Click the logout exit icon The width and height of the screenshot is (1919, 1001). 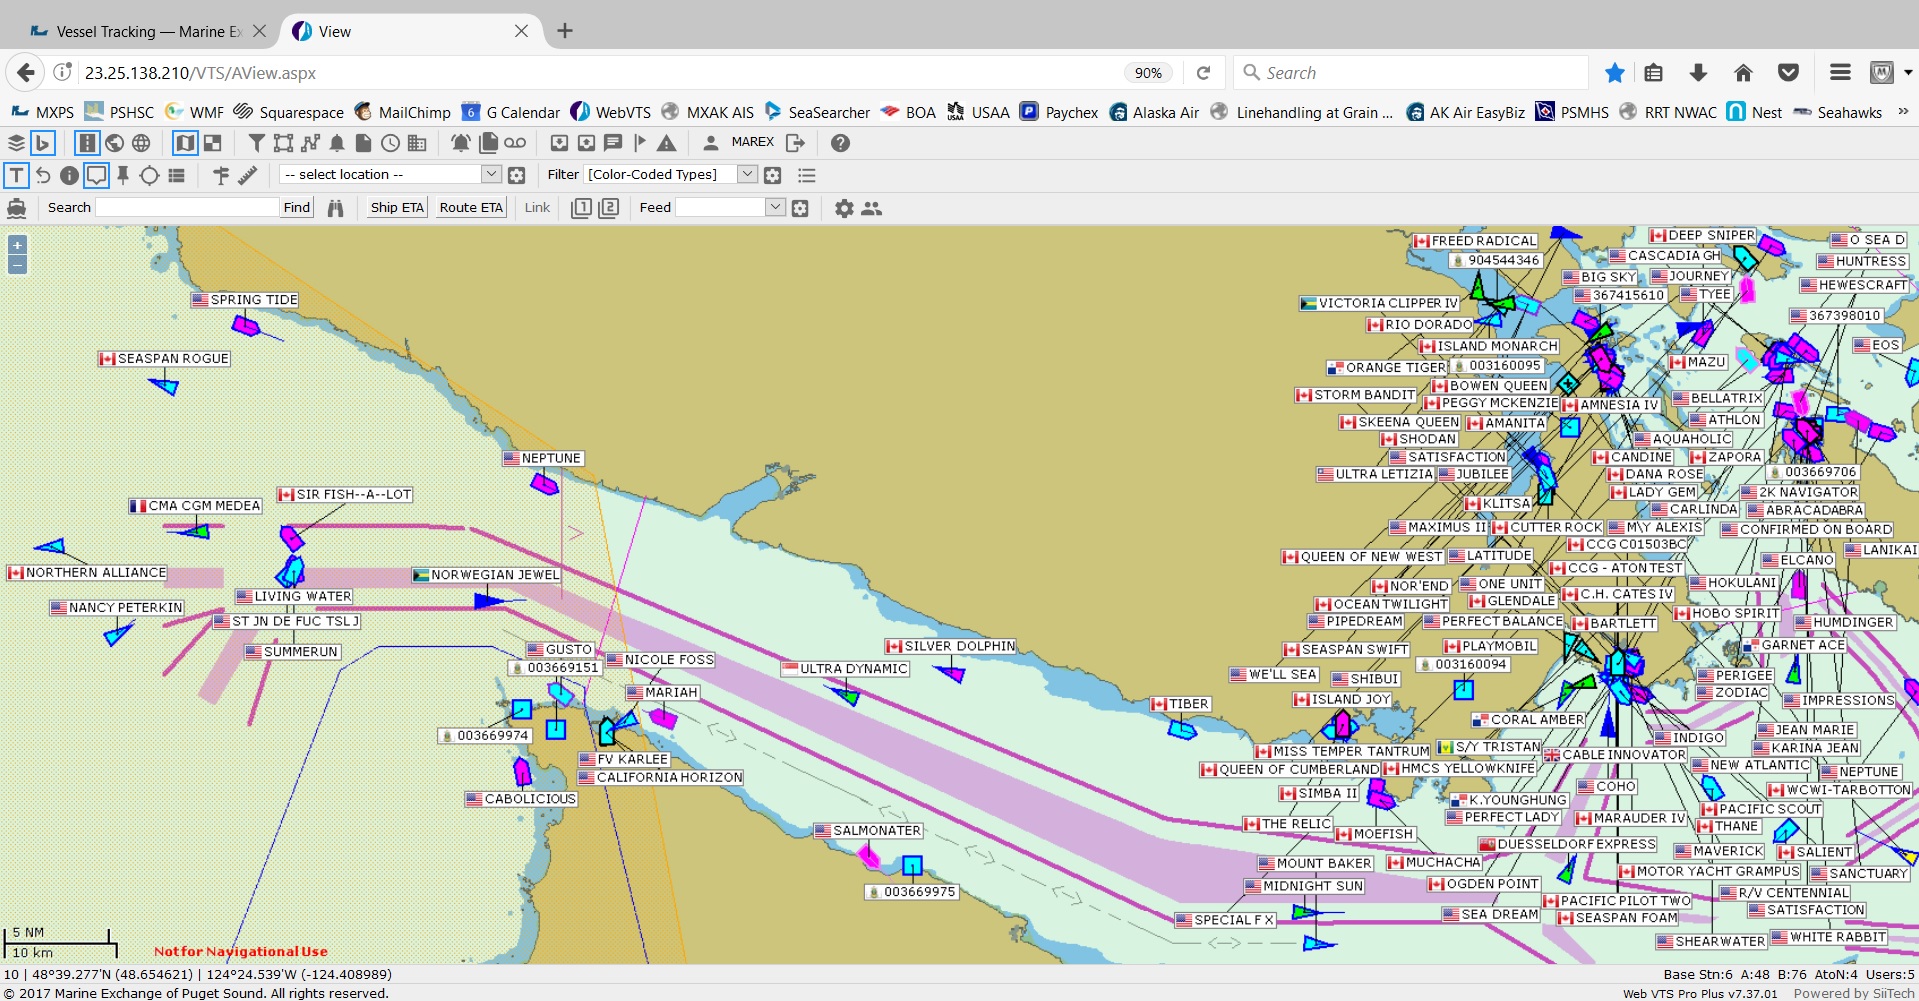[796, 143]
